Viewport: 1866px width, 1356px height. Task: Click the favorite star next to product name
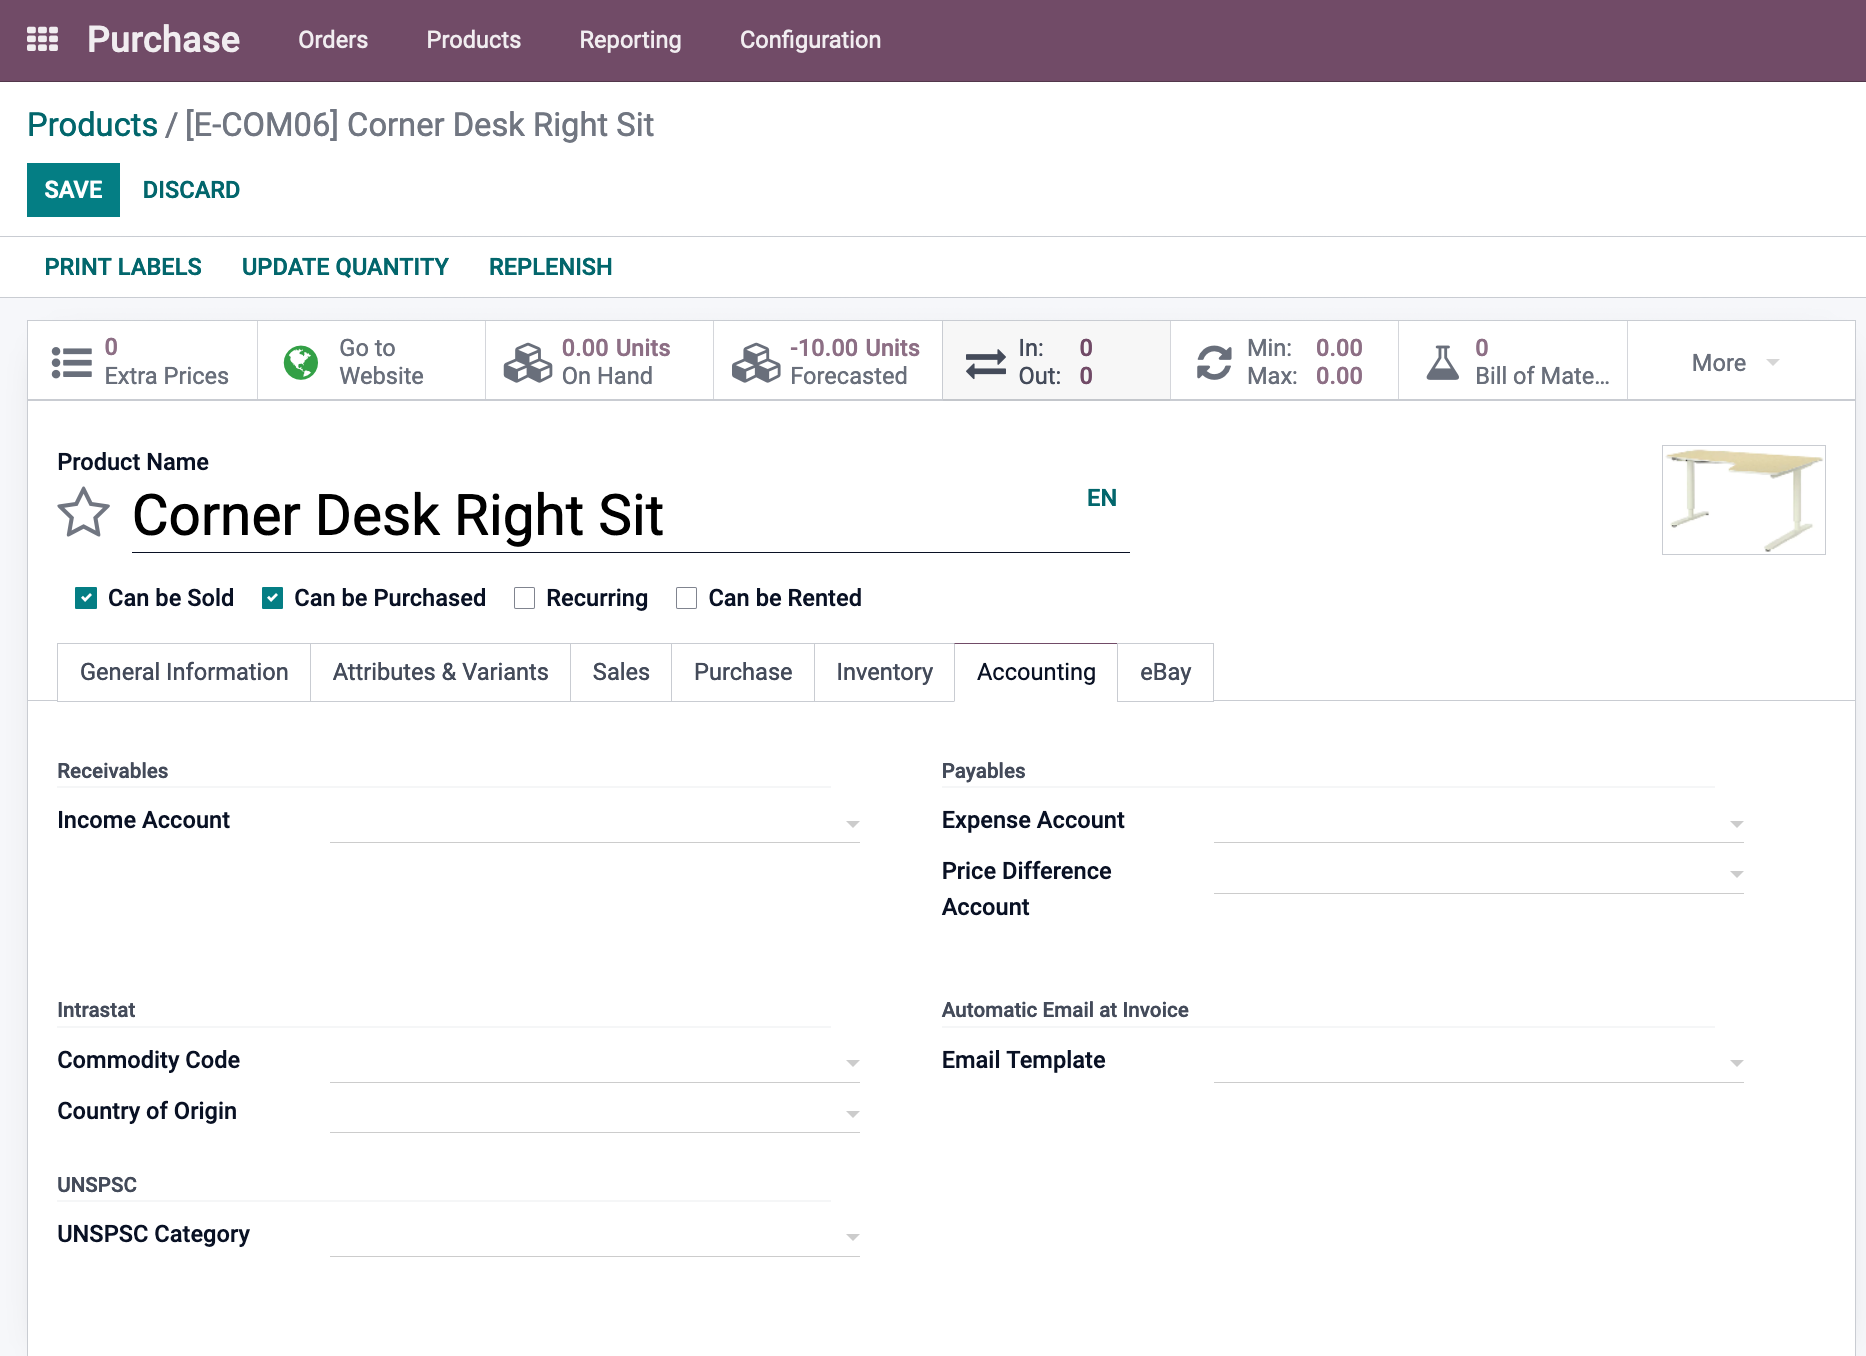click(83, 513)
